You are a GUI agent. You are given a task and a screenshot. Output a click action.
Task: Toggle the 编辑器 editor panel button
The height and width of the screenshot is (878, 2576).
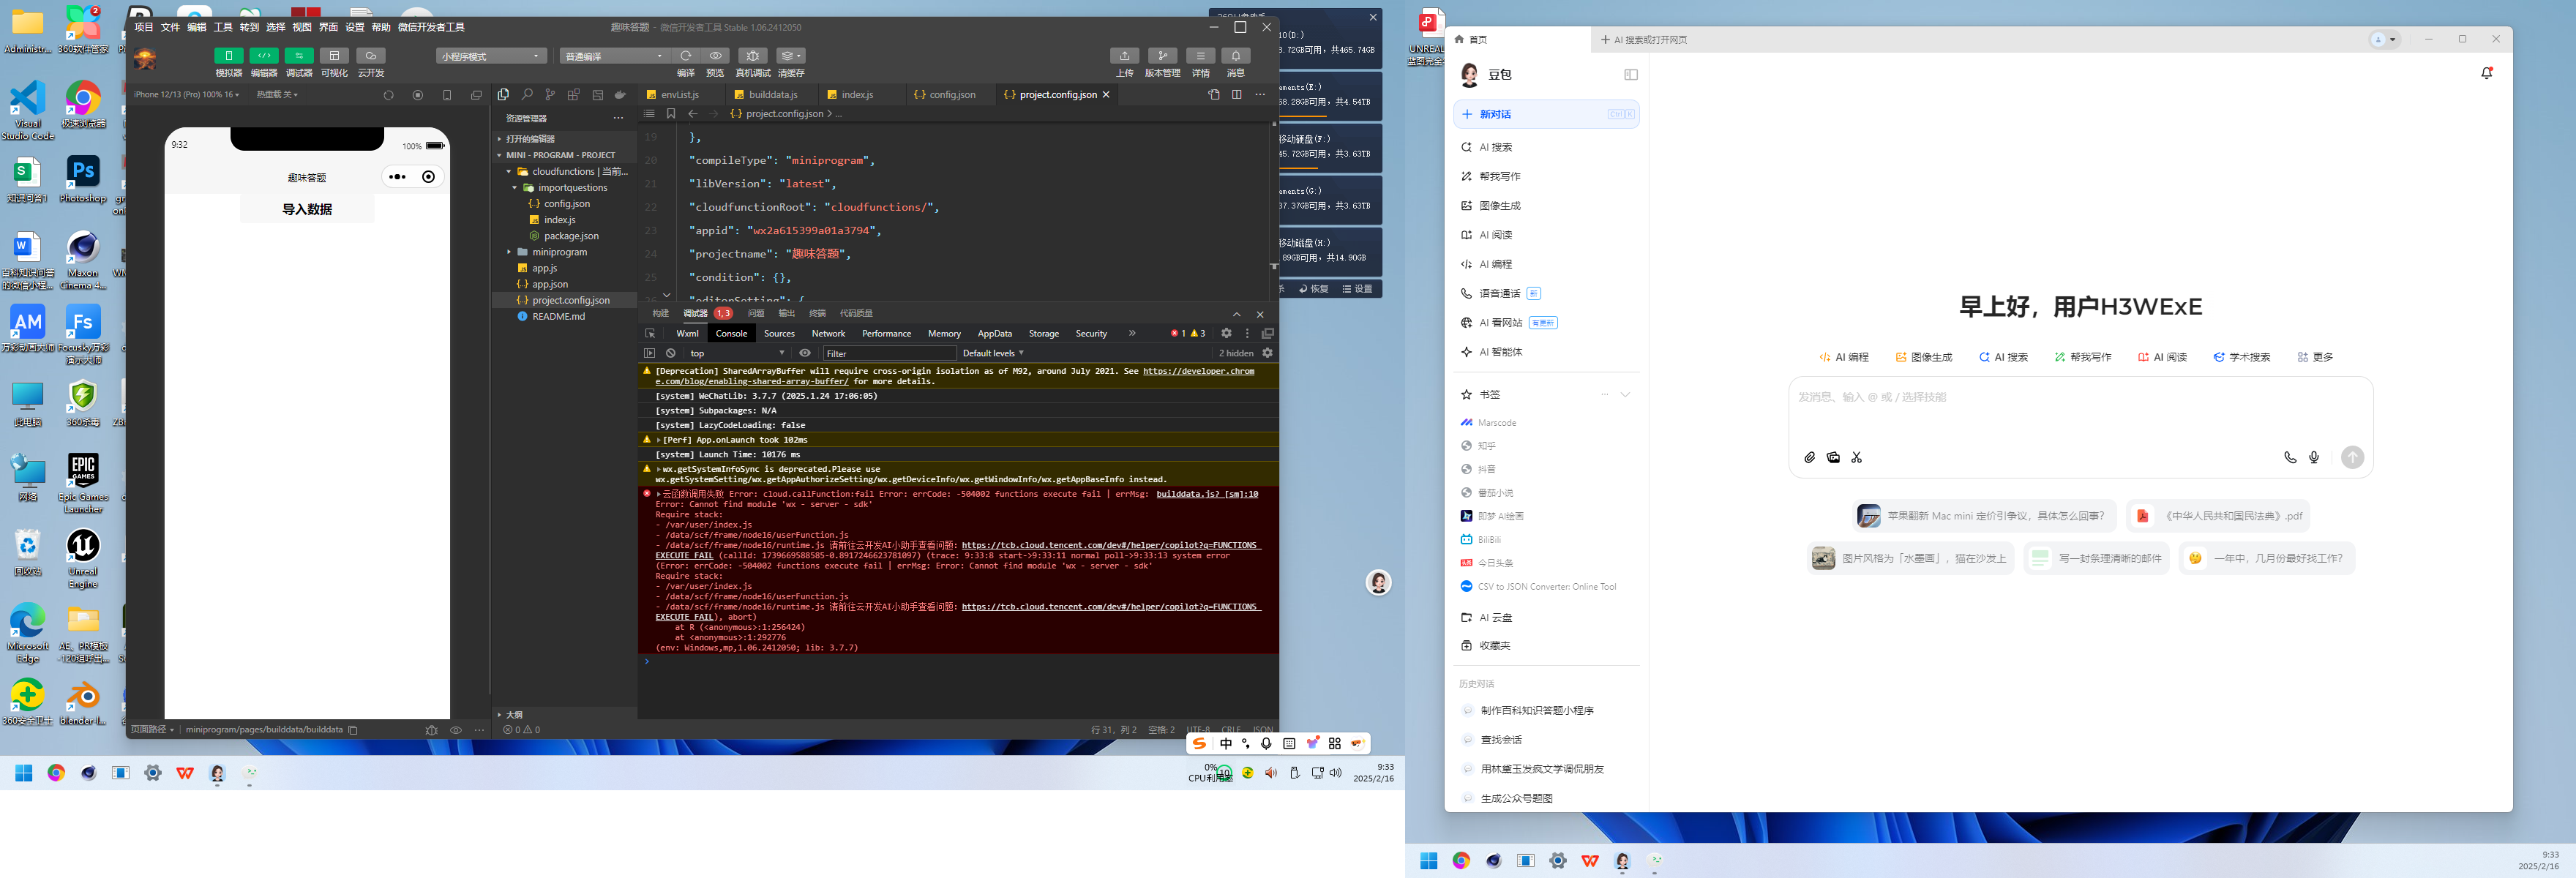[x=264, y=56]
